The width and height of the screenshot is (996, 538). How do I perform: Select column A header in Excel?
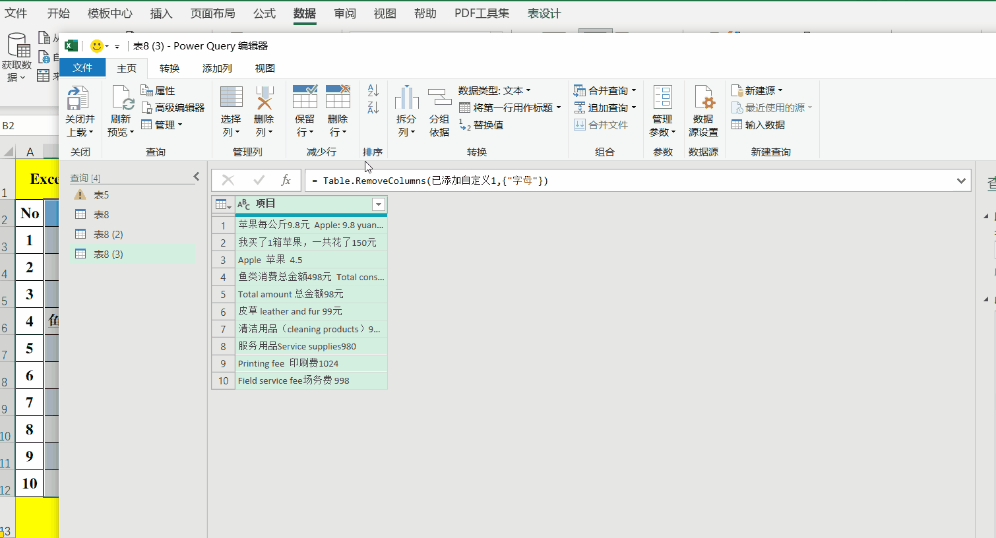click(30, 151)
